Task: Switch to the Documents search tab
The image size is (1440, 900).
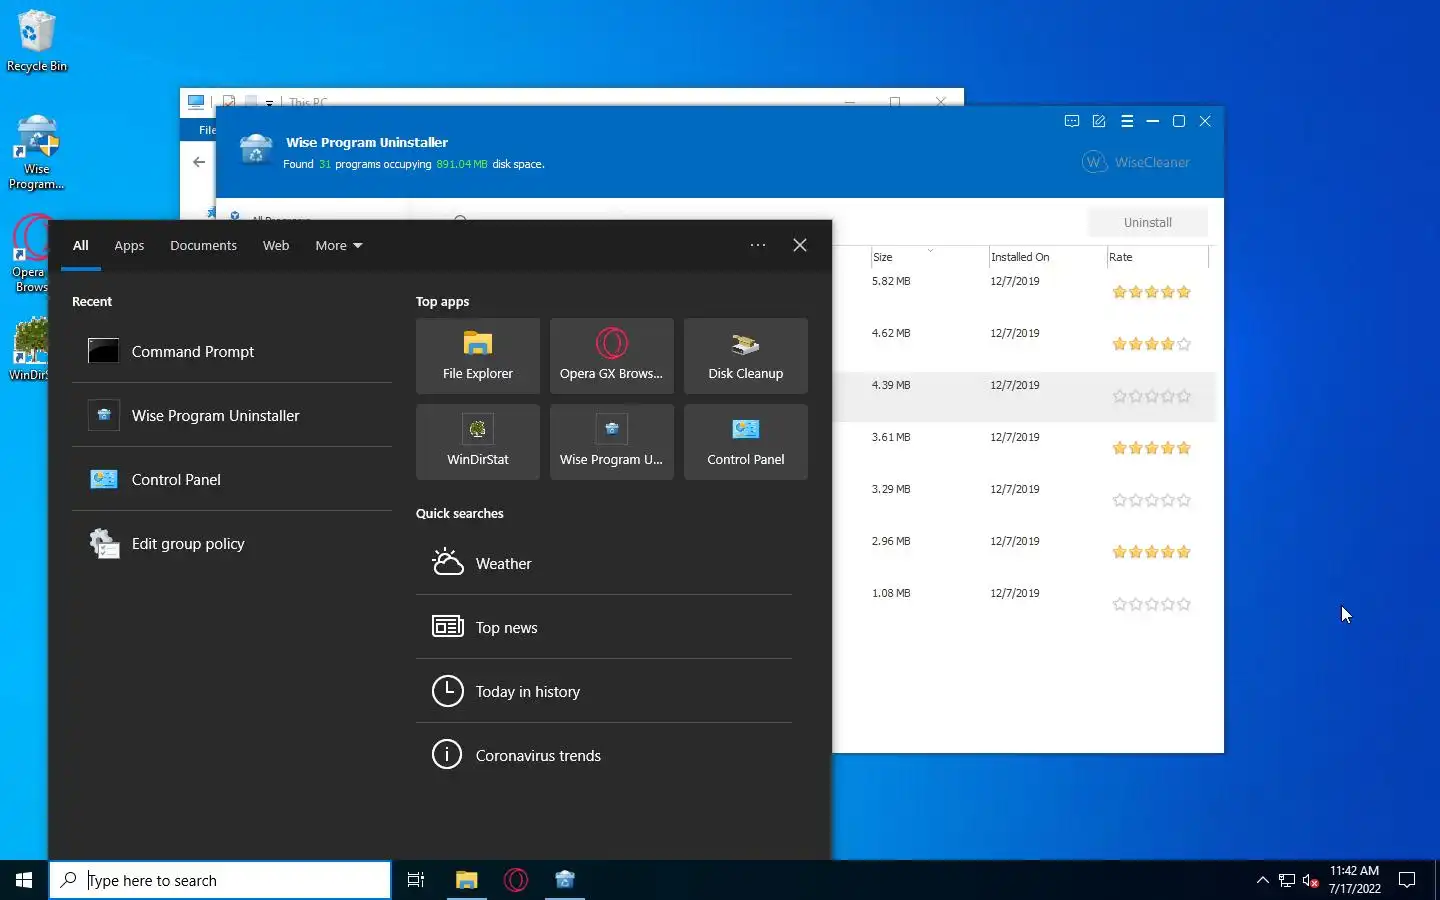Action: coord(203,245)
